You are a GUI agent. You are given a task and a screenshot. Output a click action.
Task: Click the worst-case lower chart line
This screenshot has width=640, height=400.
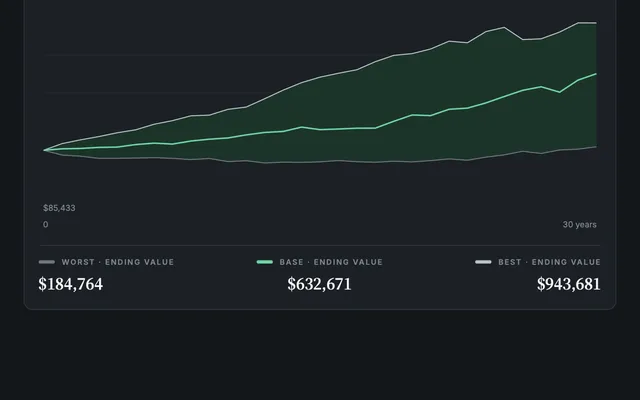[320, 162]
